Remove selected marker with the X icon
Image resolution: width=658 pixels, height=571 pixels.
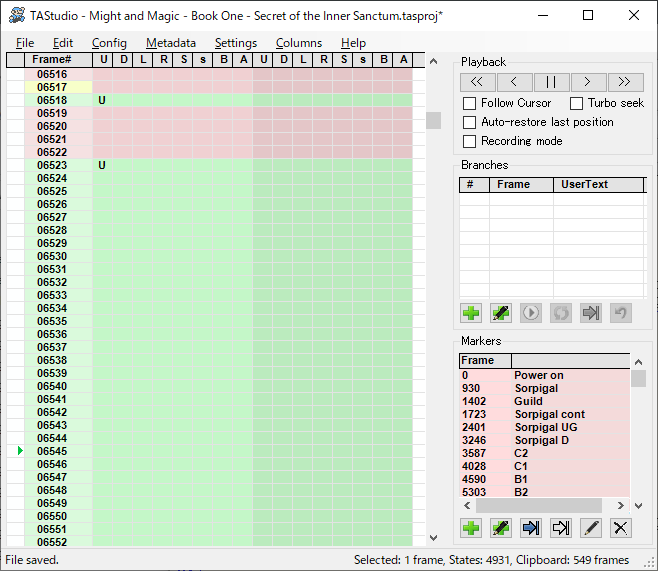621,528
